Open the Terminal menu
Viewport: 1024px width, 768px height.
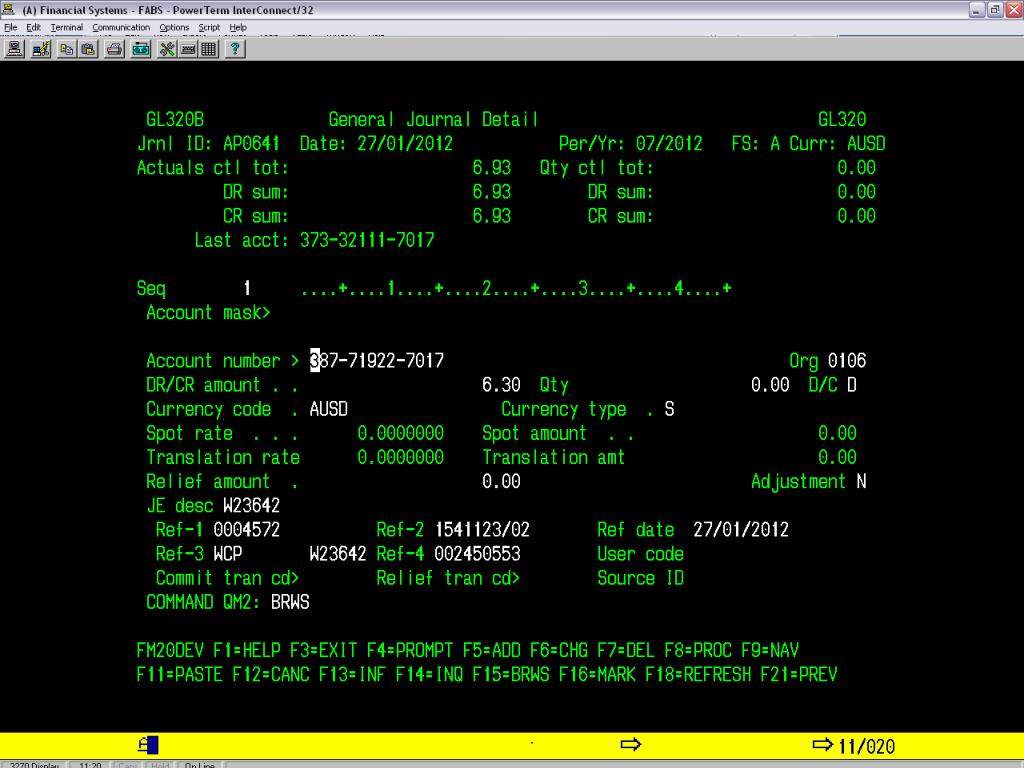(x=67, y=27)
